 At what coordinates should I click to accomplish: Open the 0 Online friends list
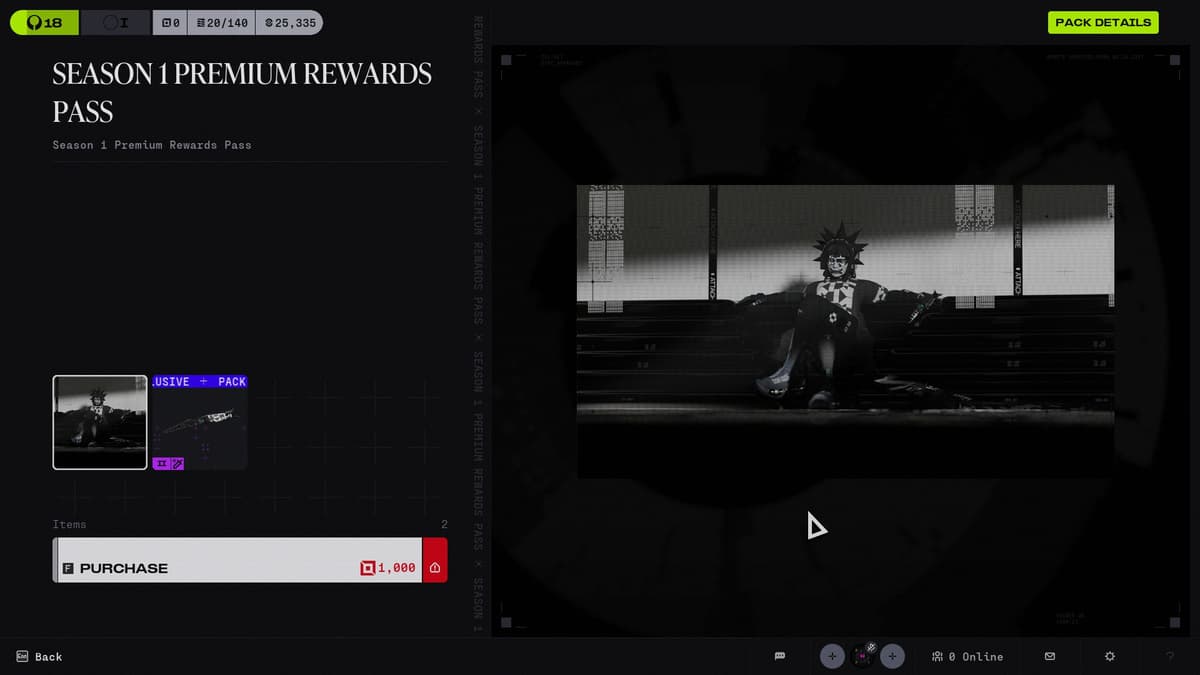click(967, 656)
